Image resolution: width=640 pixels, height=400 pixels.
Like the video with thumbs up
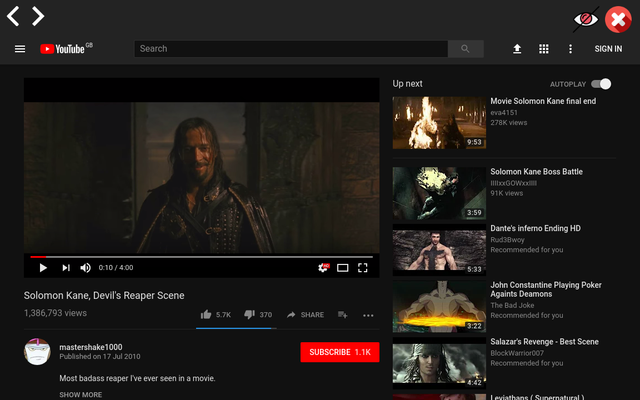[206, 315]
